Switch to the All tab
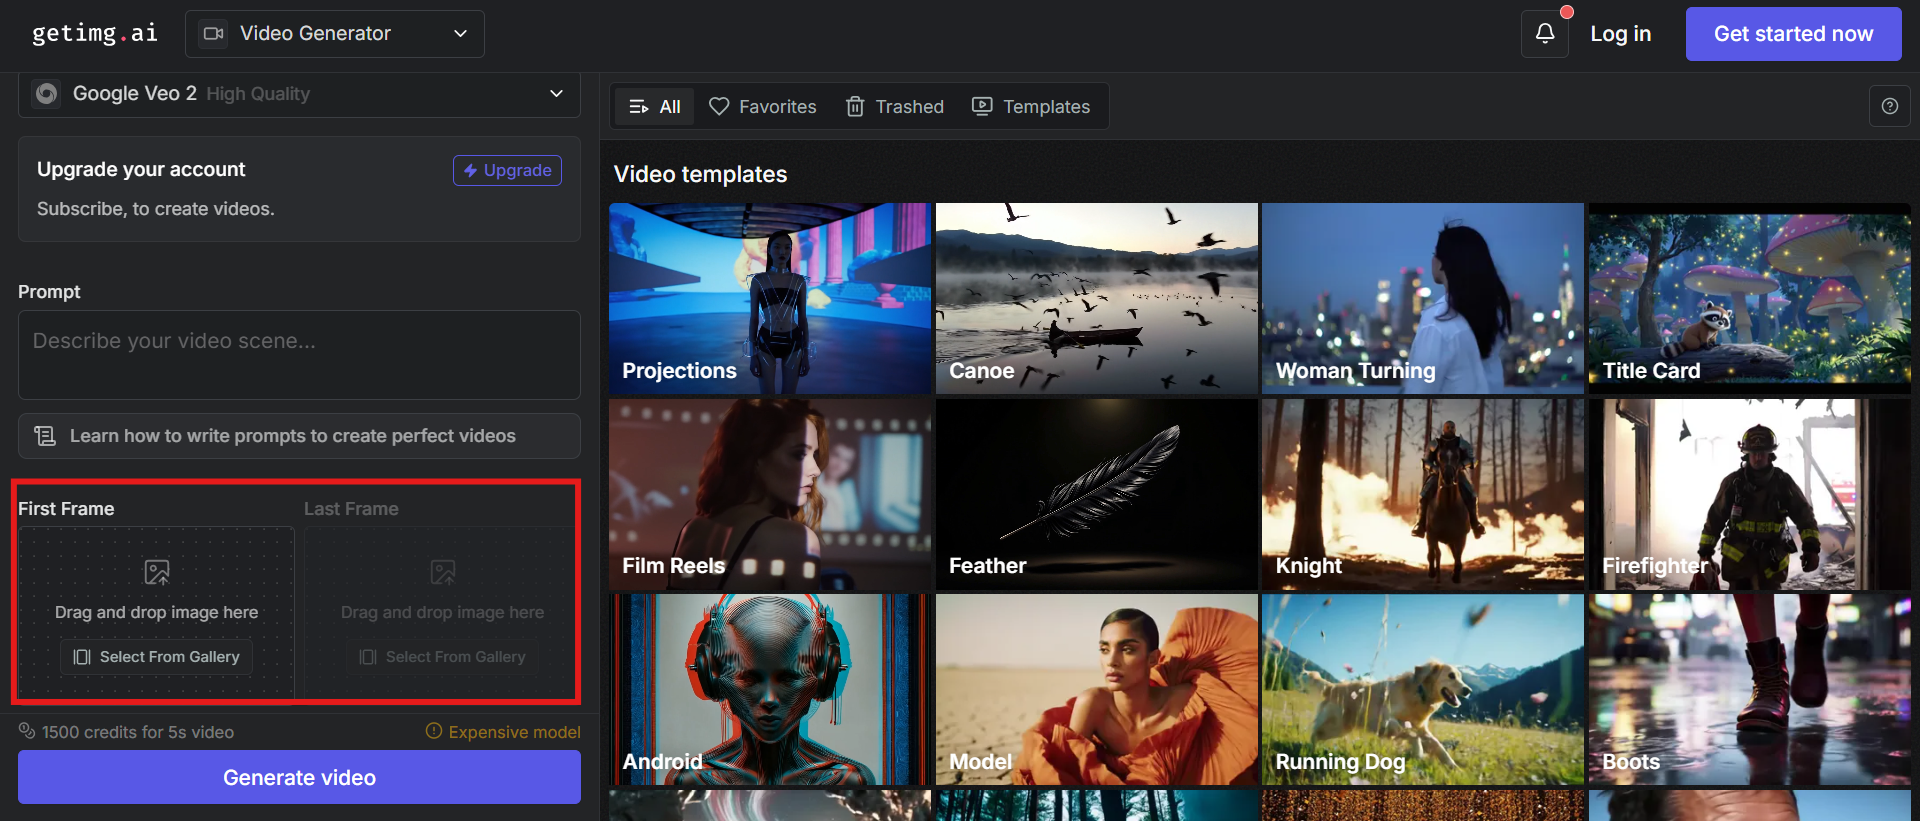 (x=655, y=107)
